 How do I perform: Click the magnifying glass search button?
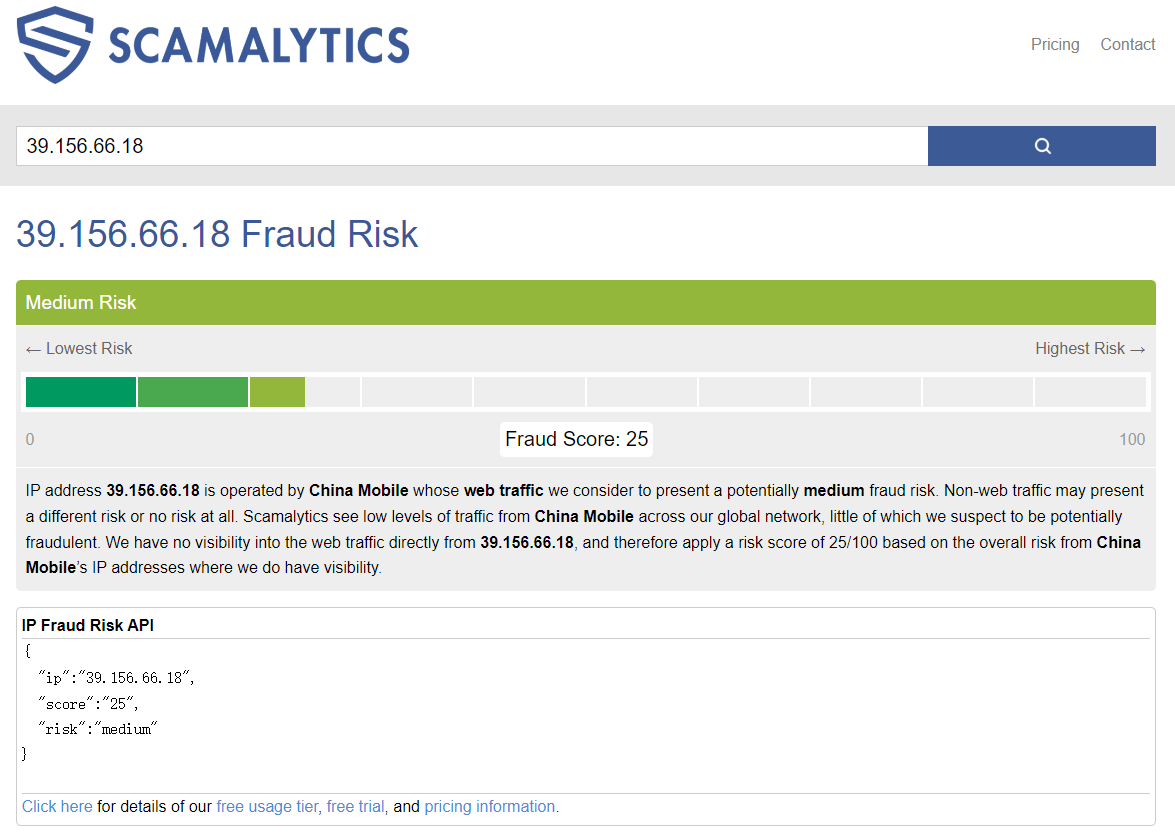[1041, 146]
